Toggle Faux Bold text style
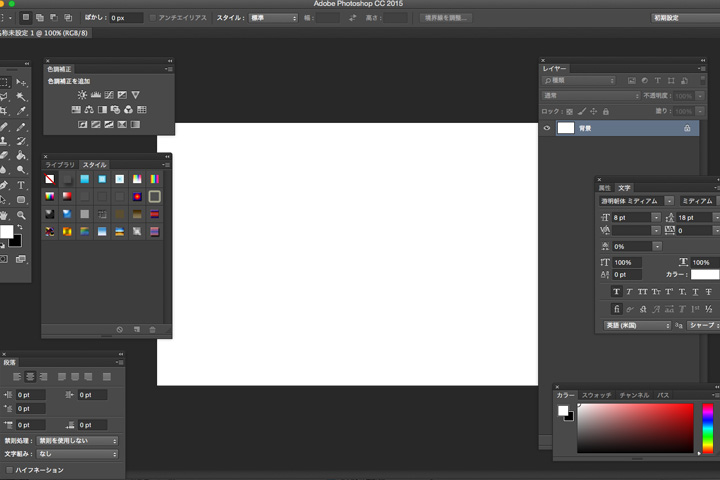Viewport: 720px width, 480px height. click(x=616, y=292)
